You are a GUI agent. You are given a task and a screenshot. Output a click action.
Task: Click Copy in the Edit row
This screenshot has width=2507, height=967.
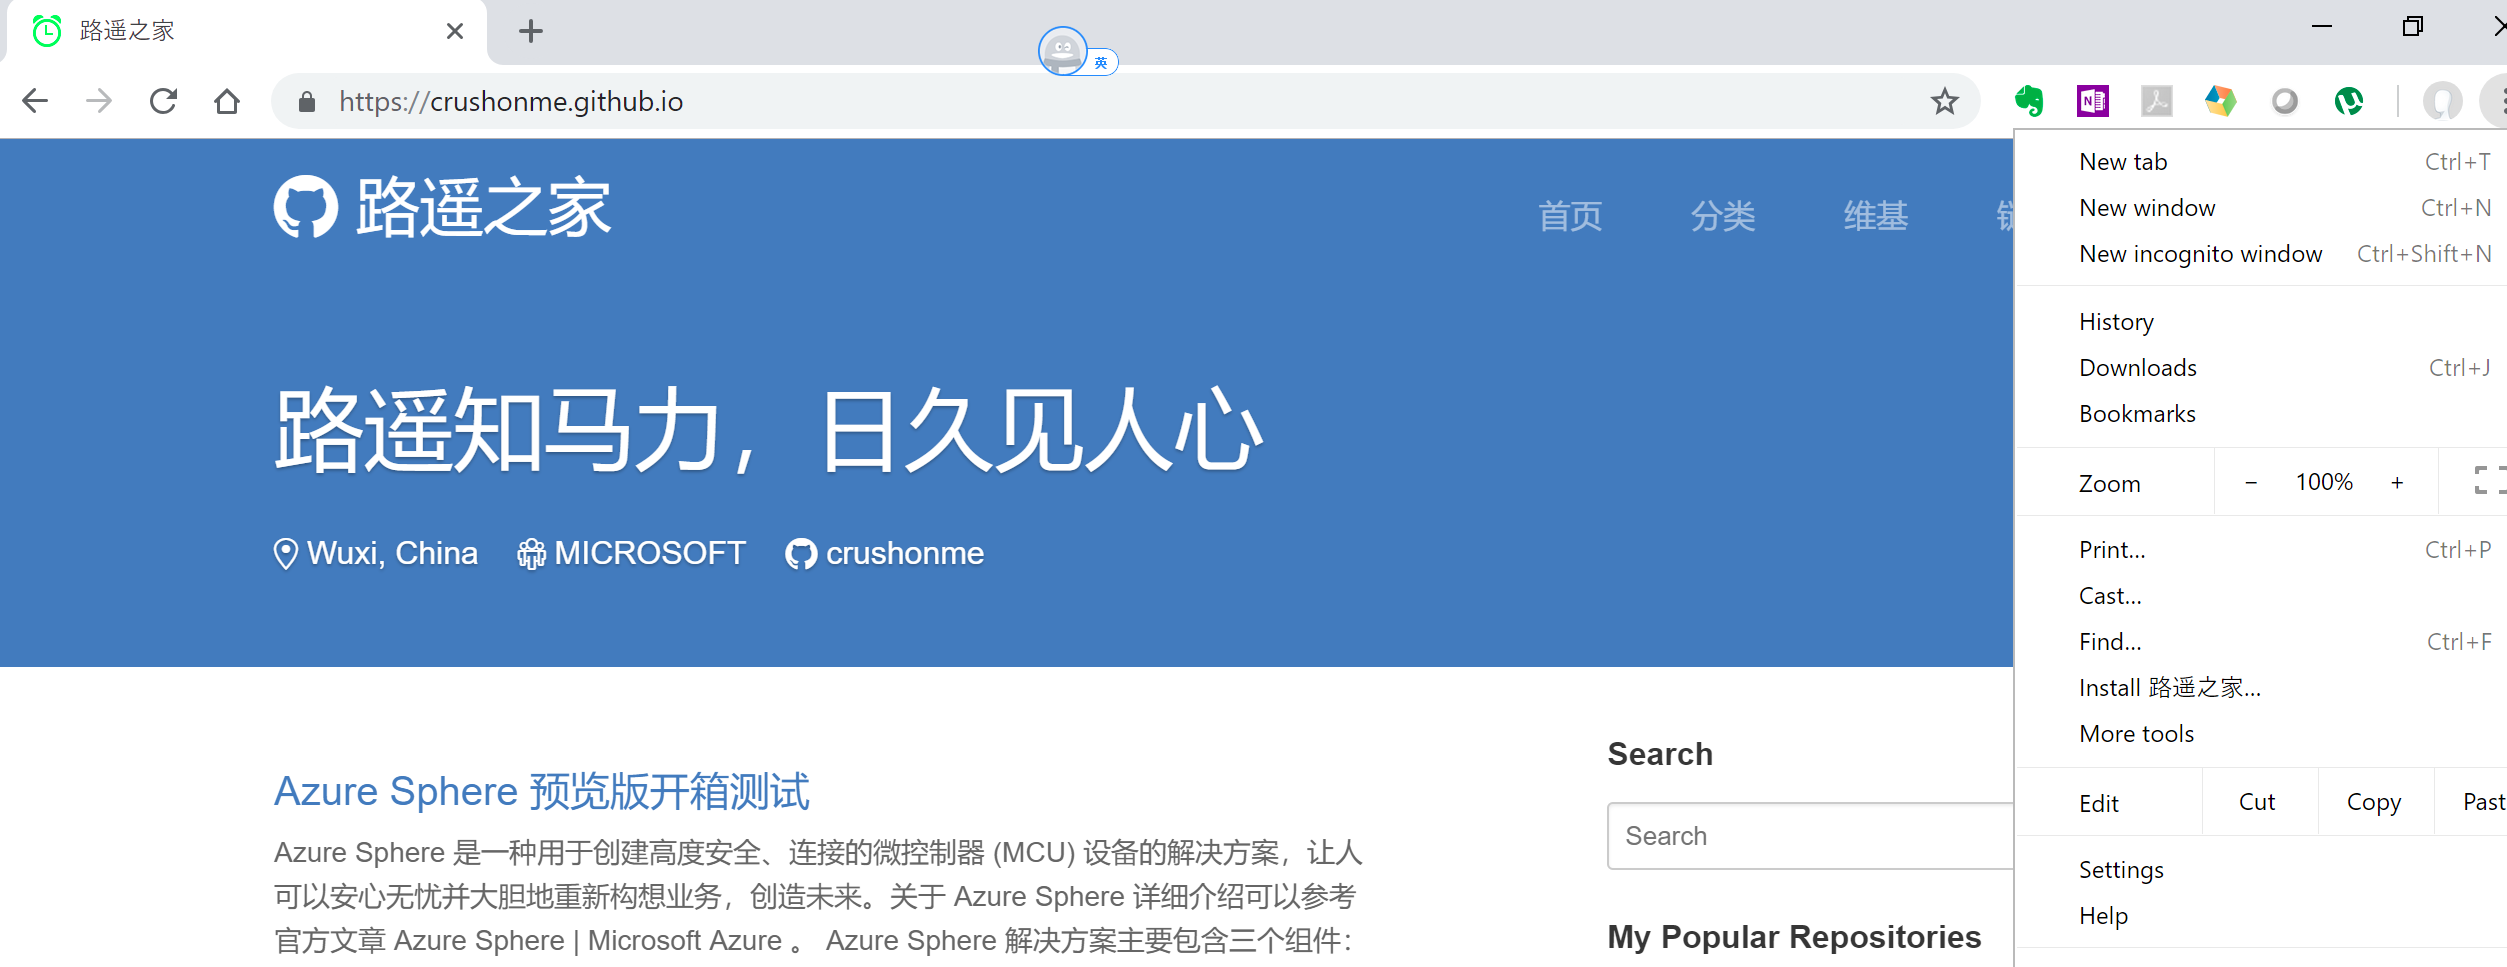pos(2374,802)
